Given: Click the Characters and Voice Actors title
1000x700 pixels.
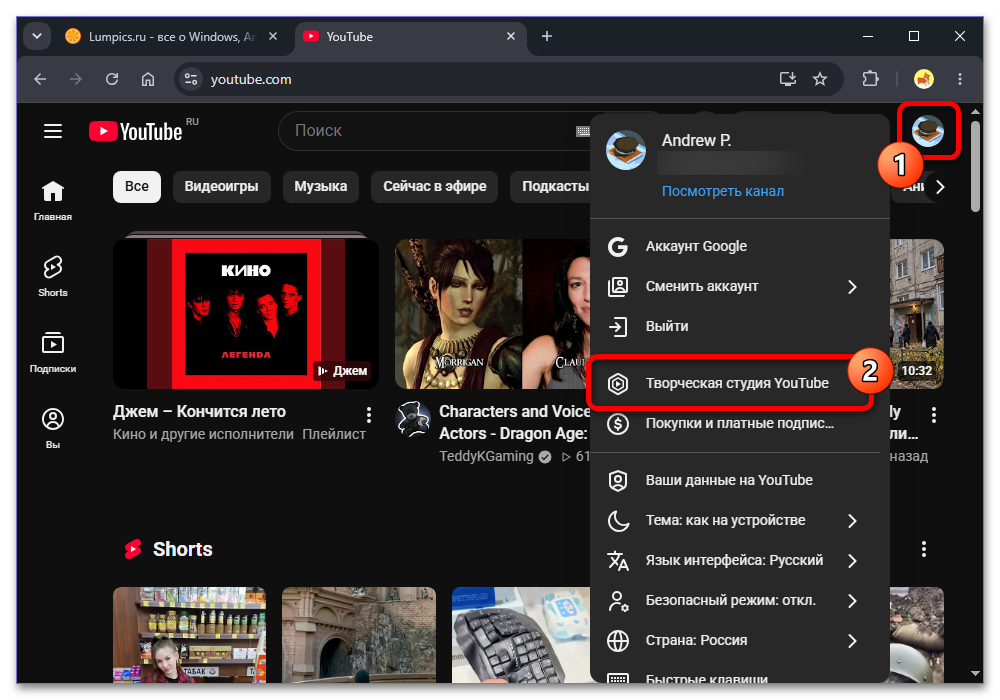Looking at the screenshot, I should 514,423.
